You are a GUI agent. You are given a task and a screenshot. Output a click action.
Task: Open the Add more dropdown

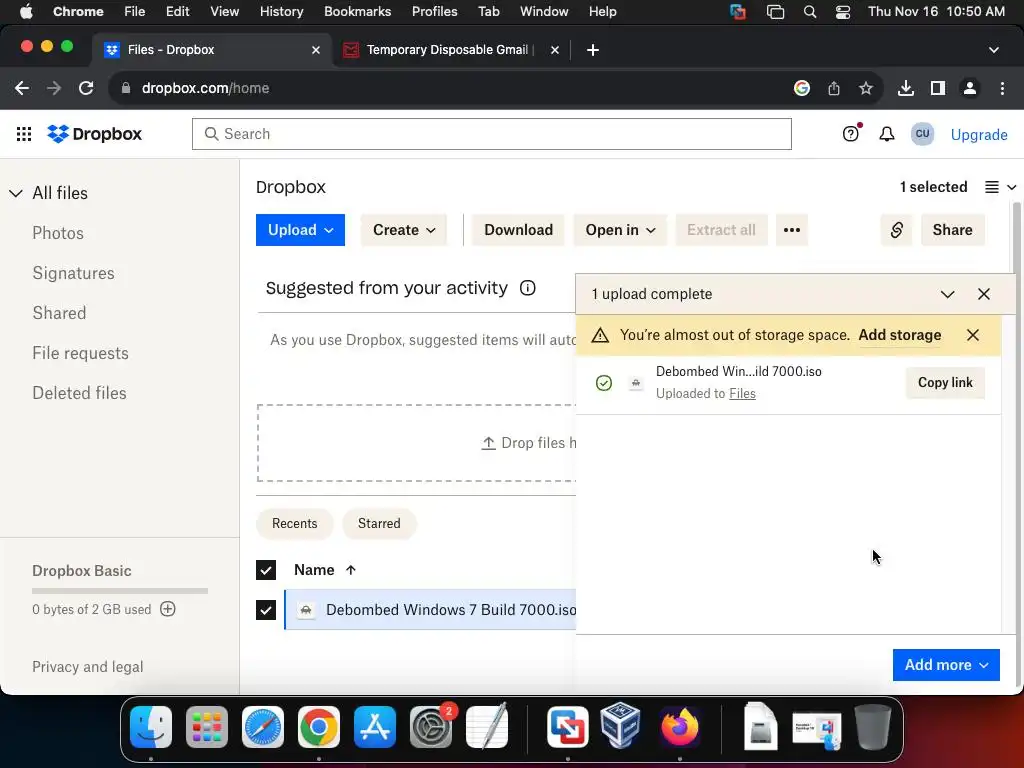point(946,665)
